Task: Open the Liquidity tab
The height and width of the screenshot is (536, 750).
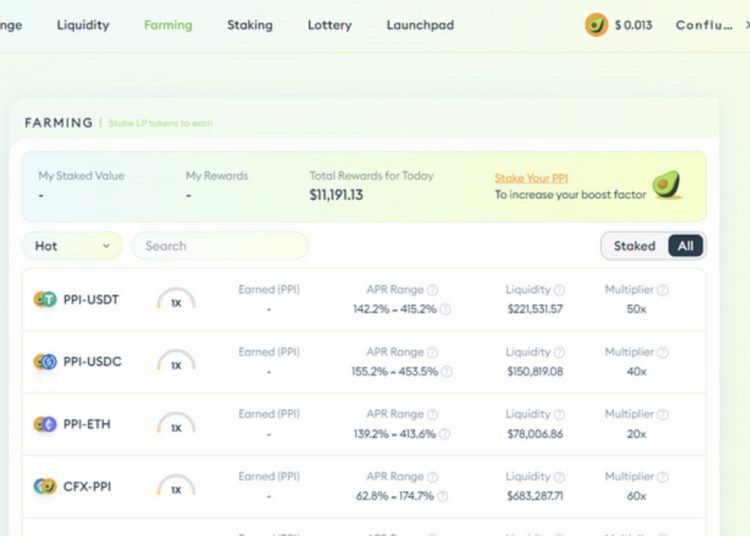Action: tap(83, 25)
